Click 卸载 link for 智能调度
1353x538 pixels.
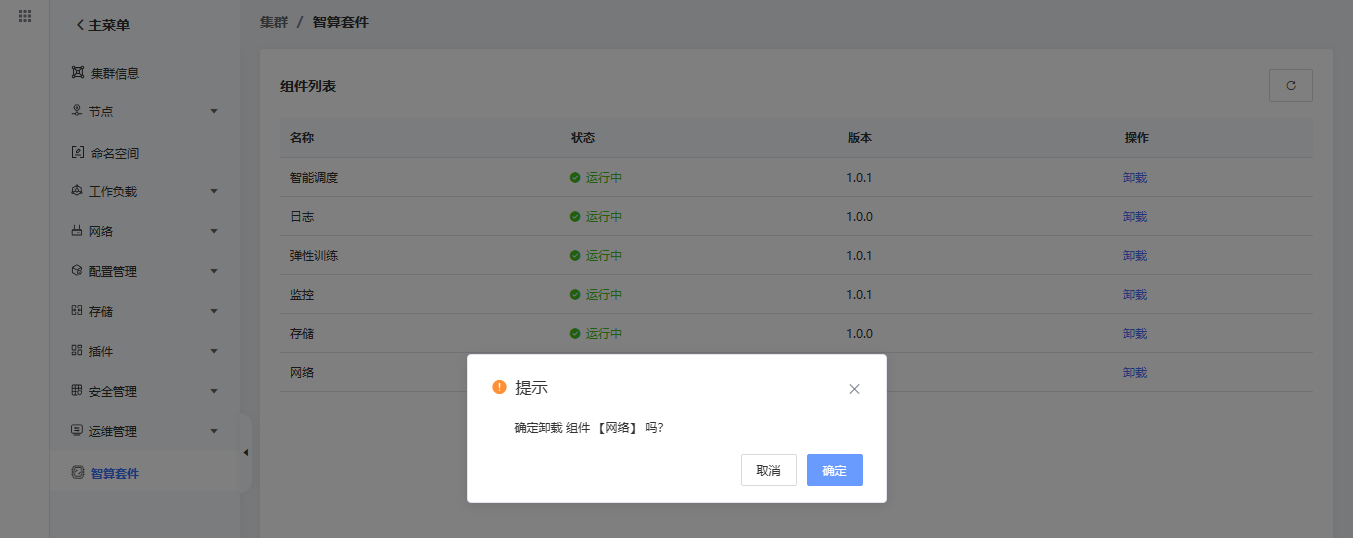(1135, 178)
